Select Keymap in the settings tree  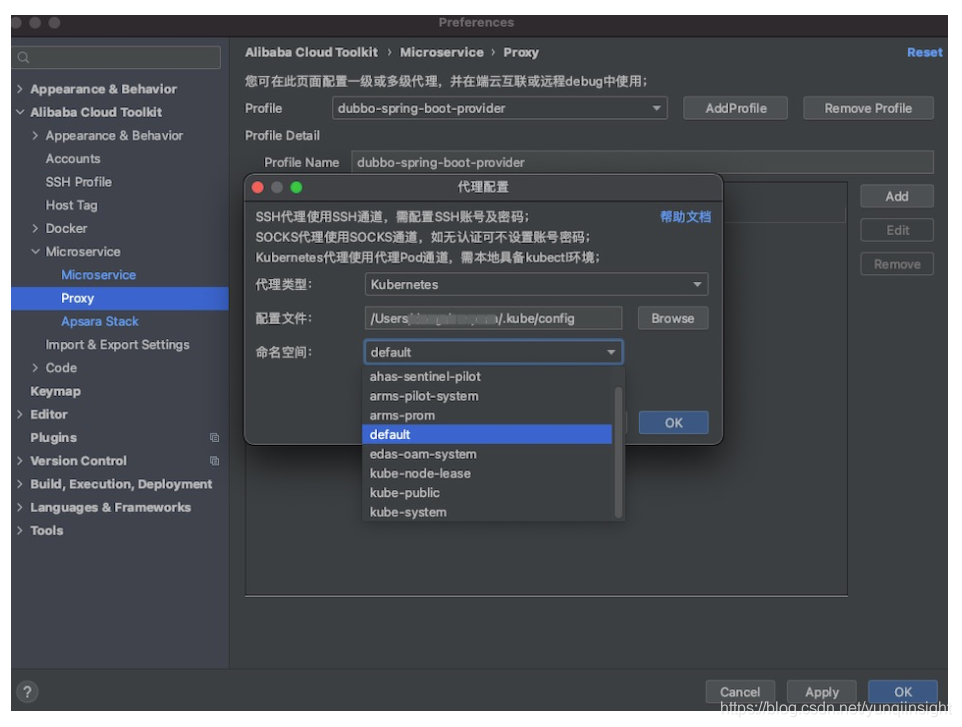(55, 391)
